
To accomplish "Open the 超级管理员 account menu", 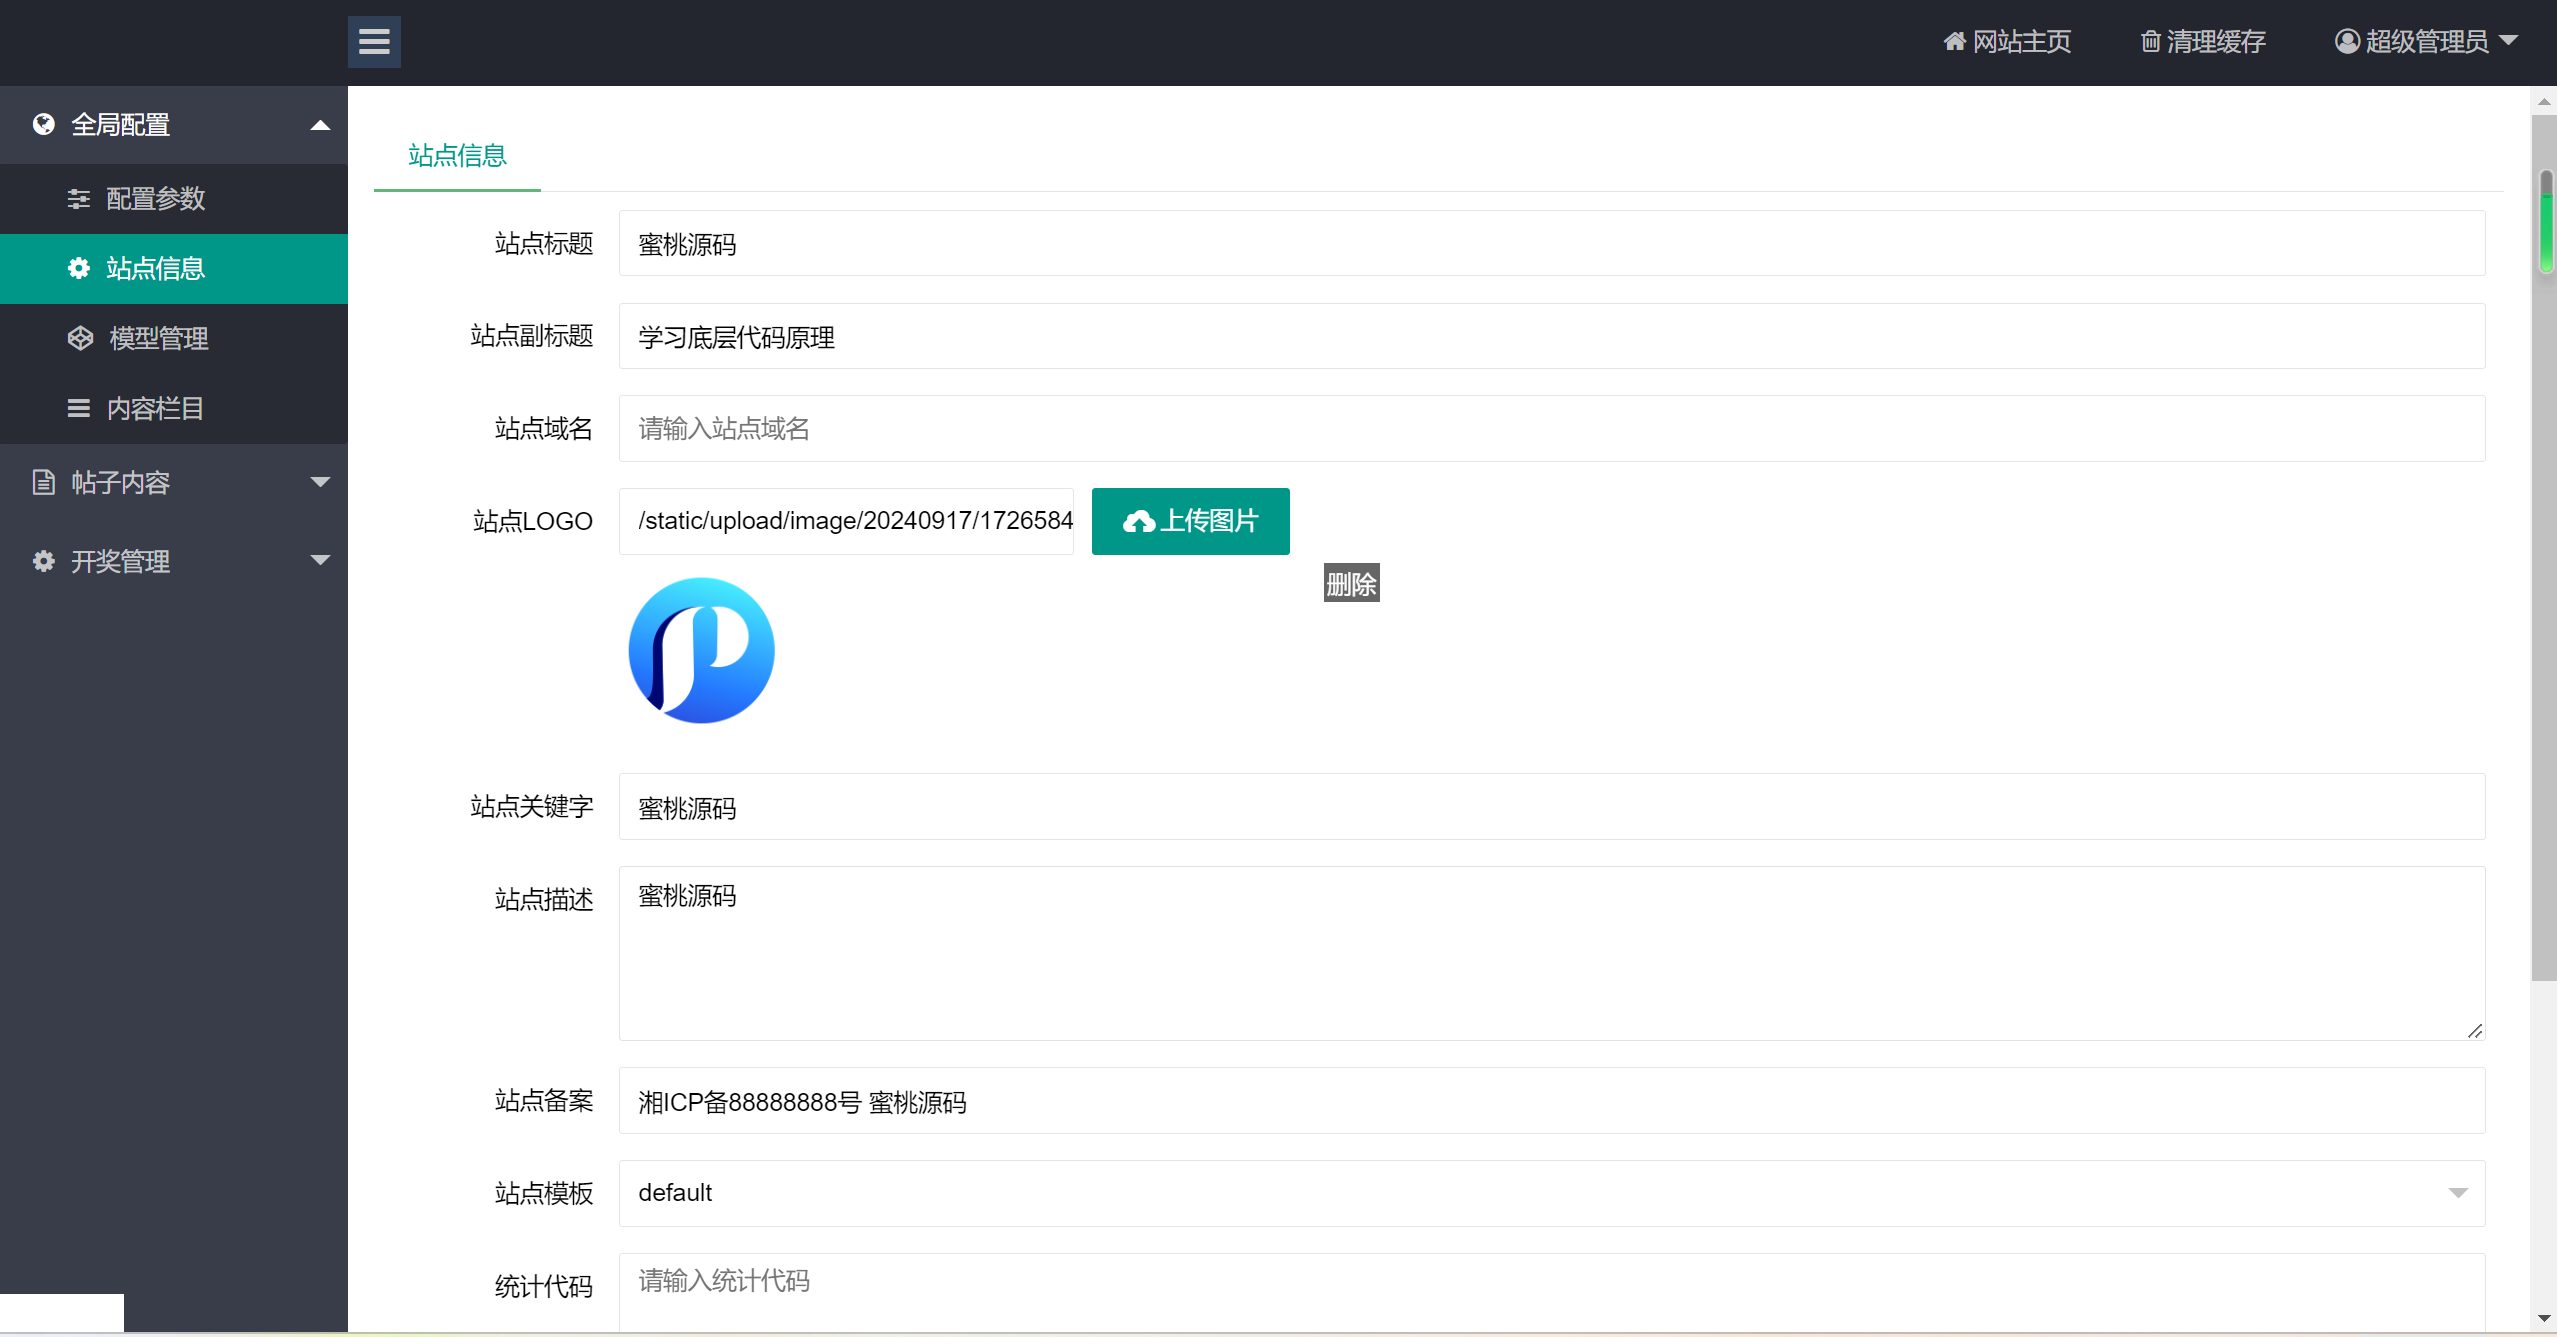I will pyautogui.click(x=2426, y=42).
